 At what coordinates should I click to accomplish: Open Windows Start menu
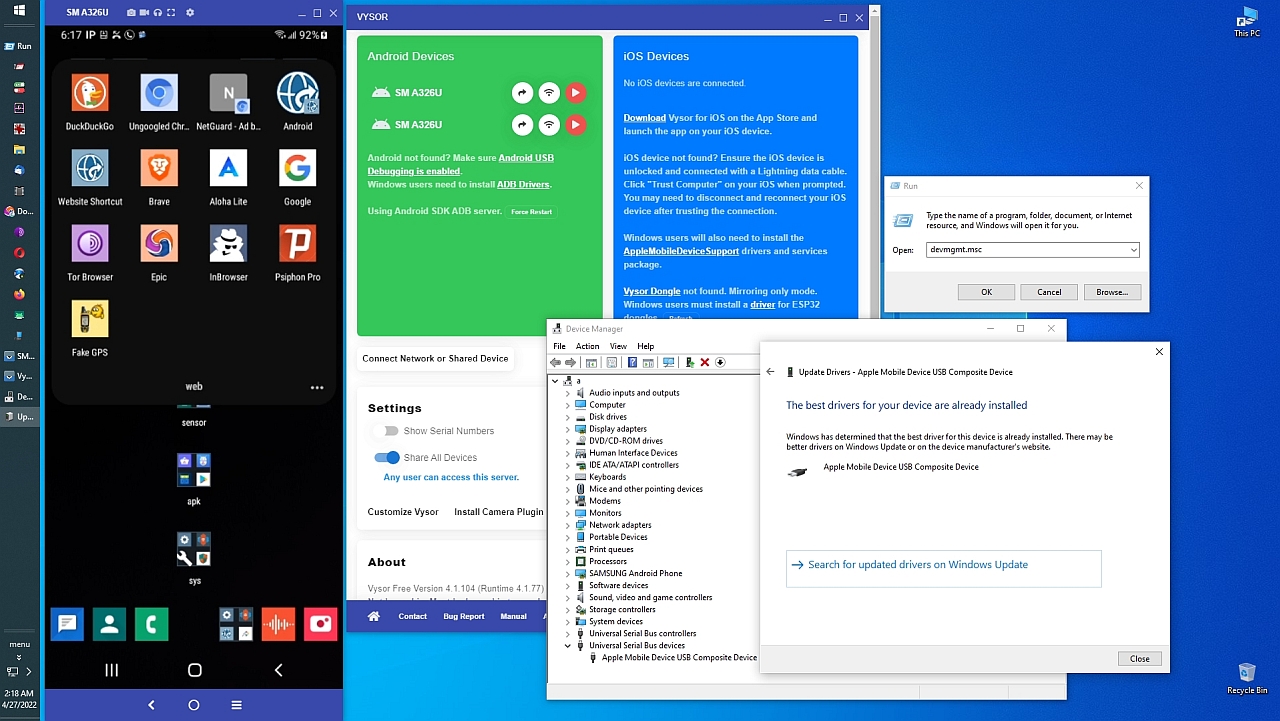(x=19, y=11)
